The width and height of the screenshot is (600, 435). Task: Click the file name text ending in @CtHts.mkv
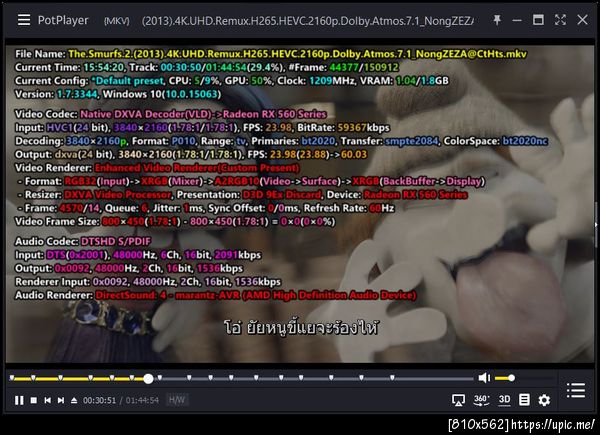(297, 54)
